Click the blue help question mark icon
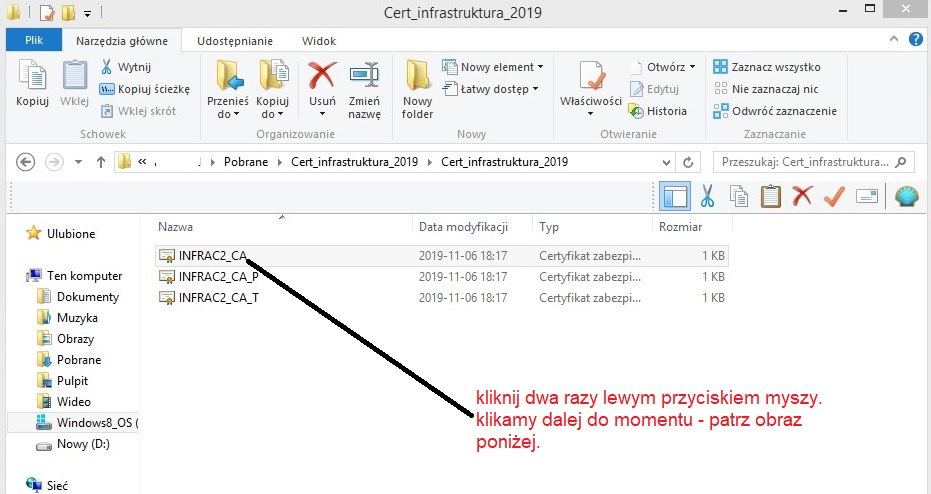The image size is (931, 494). point(916,40)
